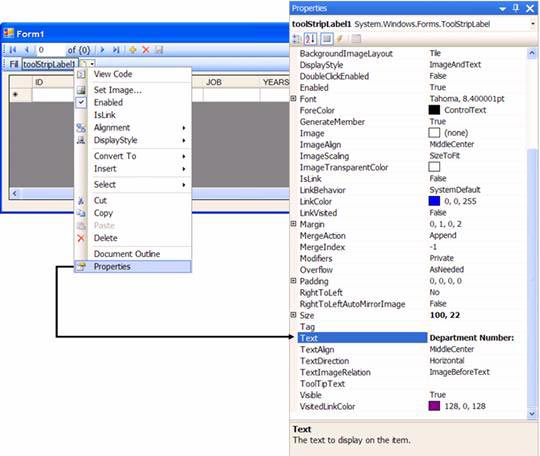Click the Move First navigator icon

point(13,50)
